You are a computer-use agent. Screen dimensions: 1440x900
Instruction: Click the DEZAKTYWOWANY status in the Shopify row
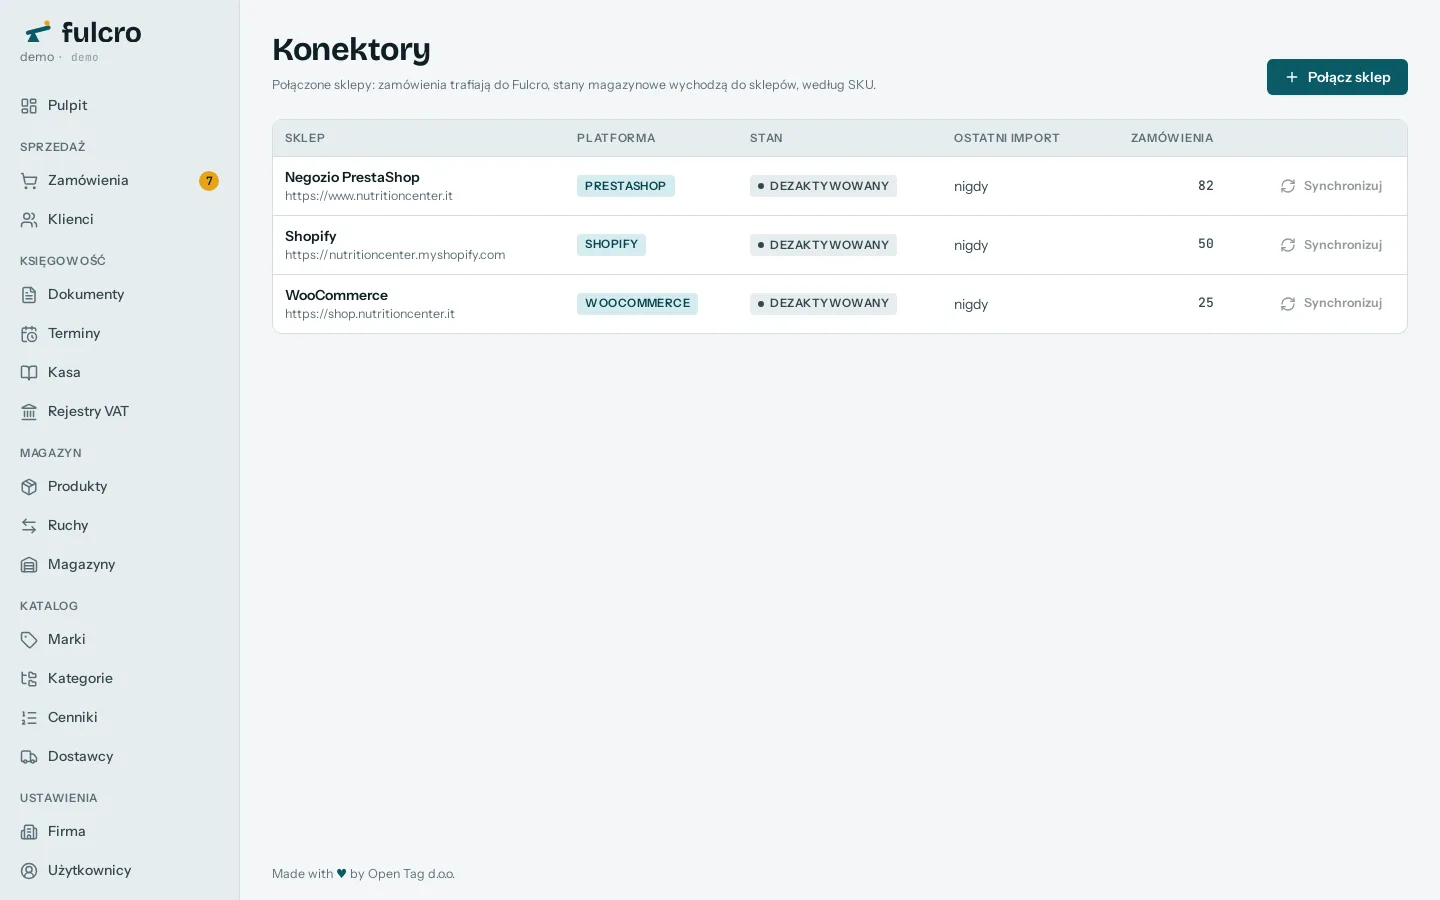point(823,245)
